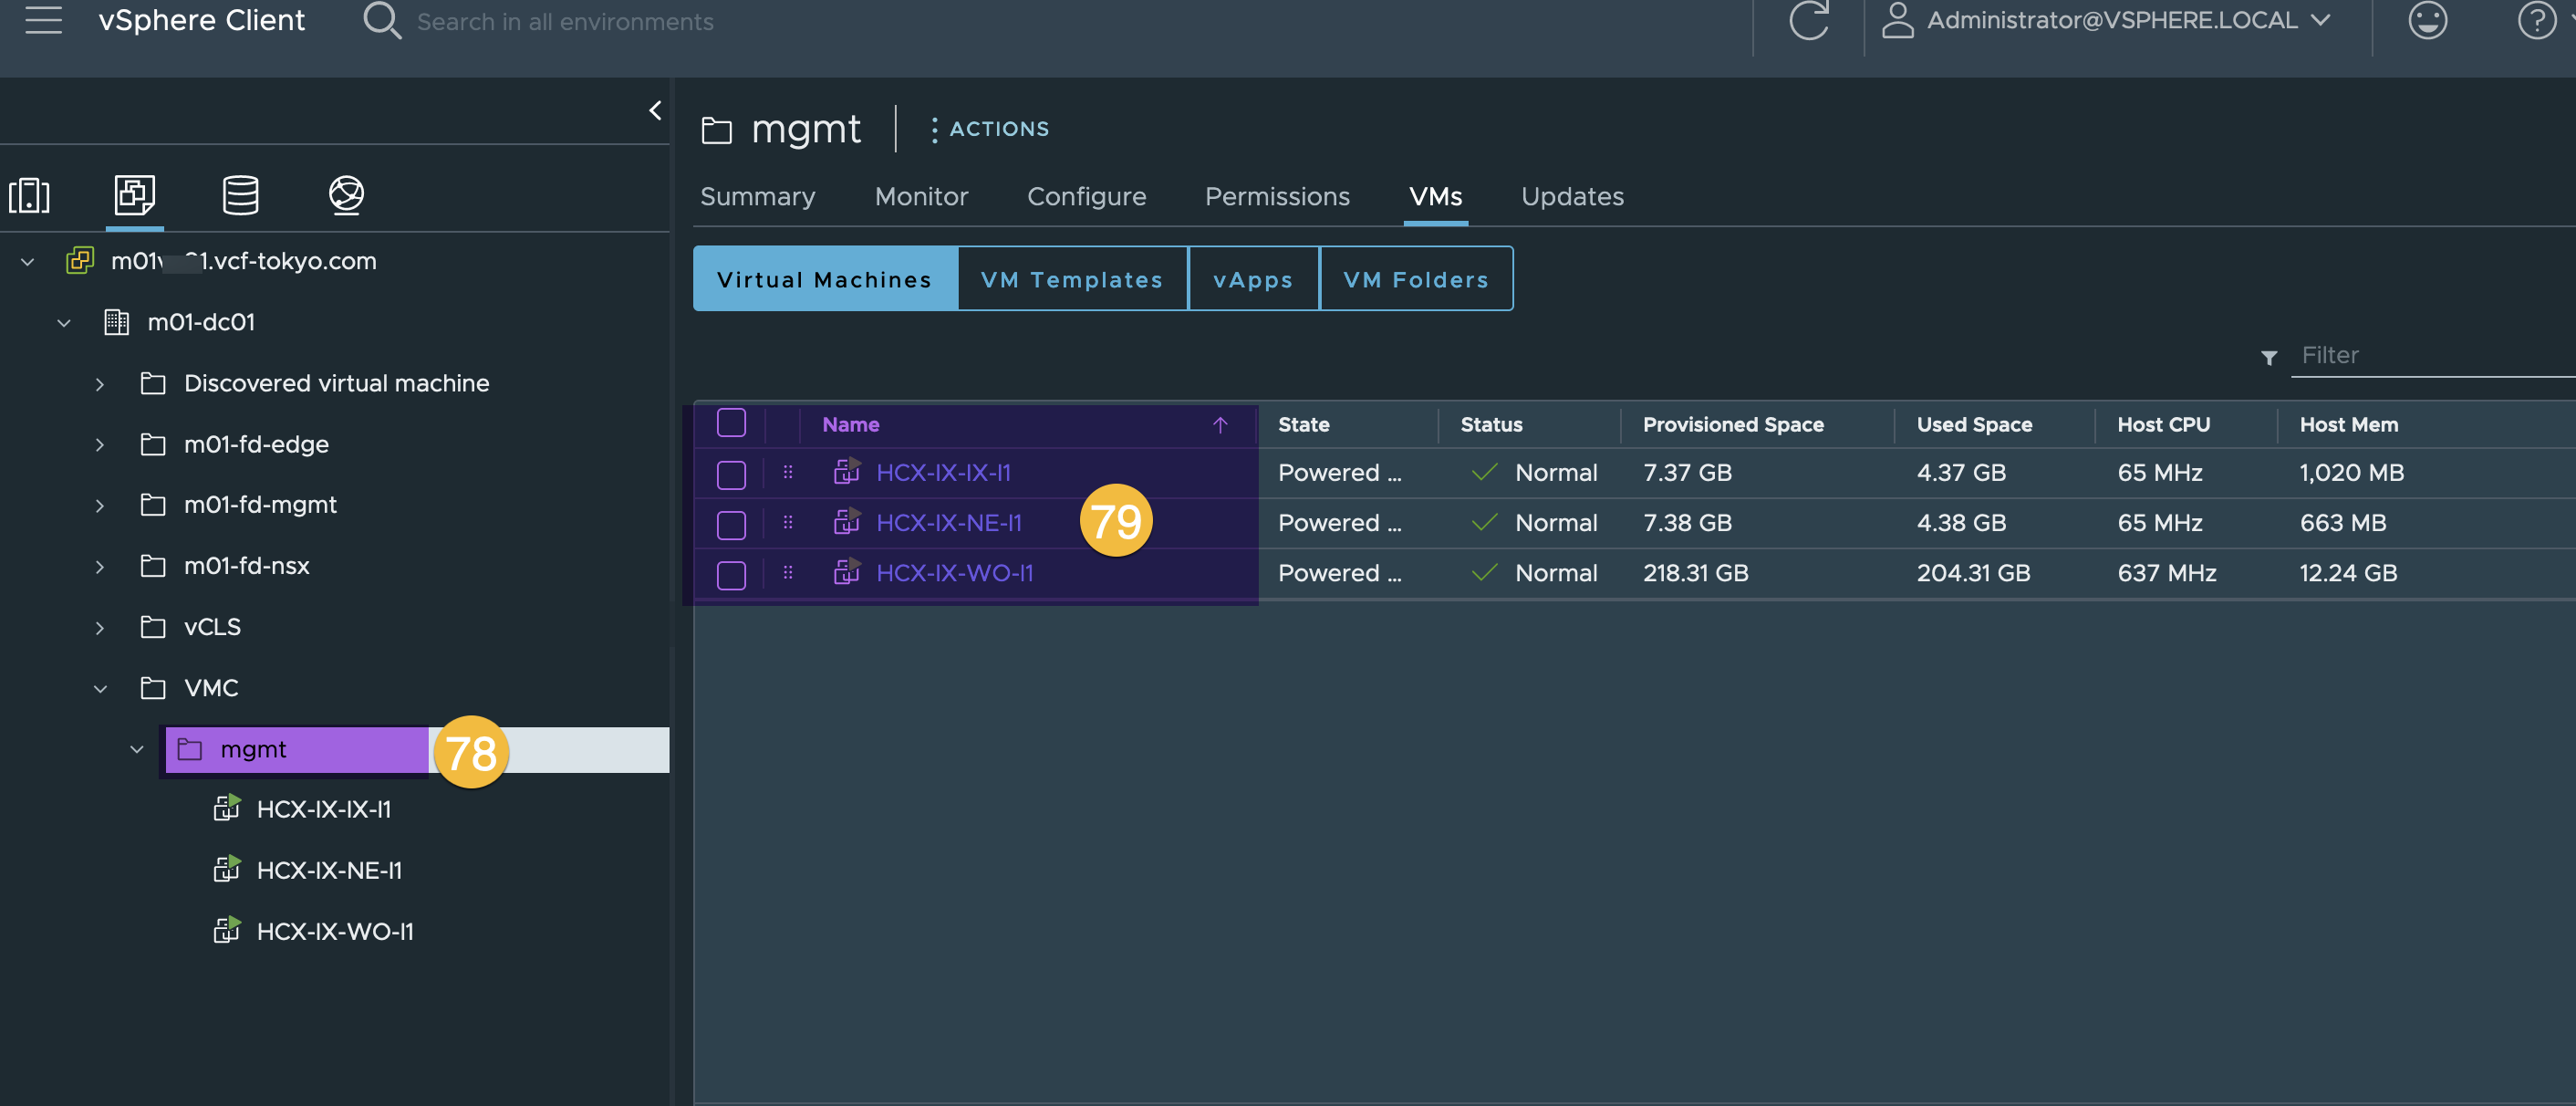Open the Configure tab
This screenshot has width=2576, height=1106.
click(x=1086, y=196)
